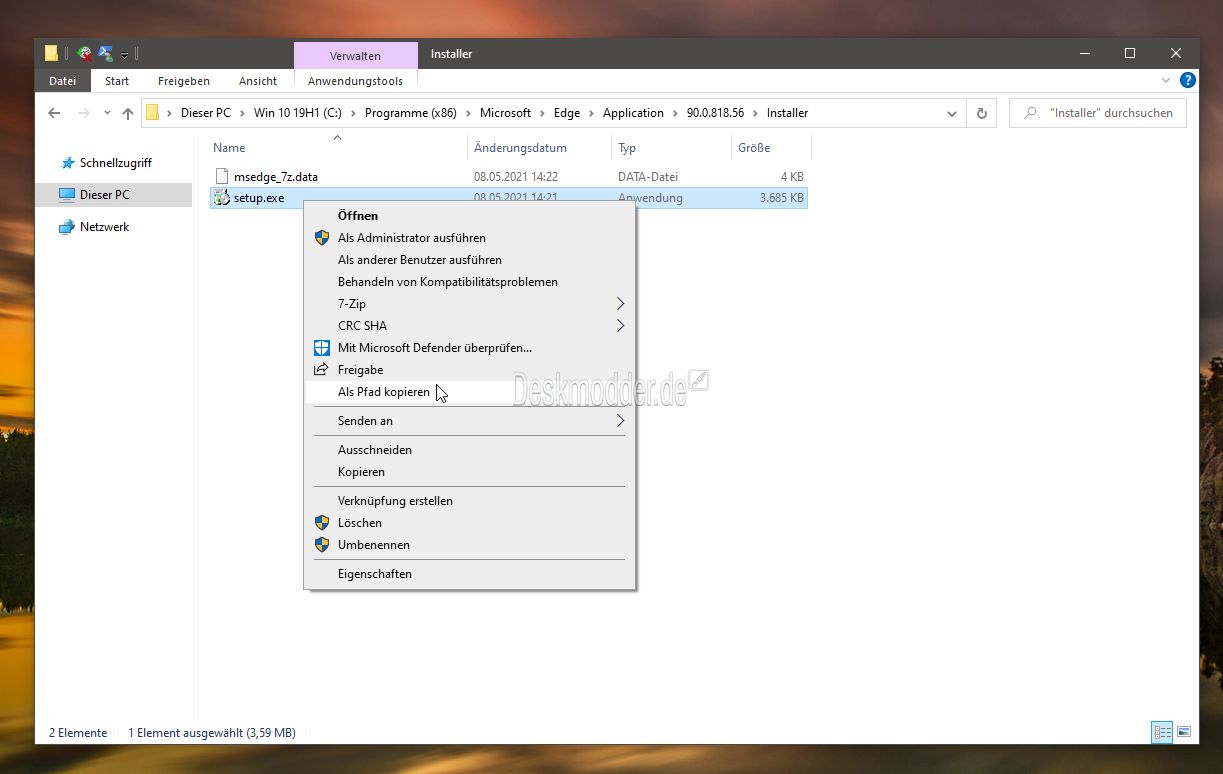Viewport: 1223px width, 774px height.
Task: Expand the Senden an submenu
Action: [x=469, y=421]
